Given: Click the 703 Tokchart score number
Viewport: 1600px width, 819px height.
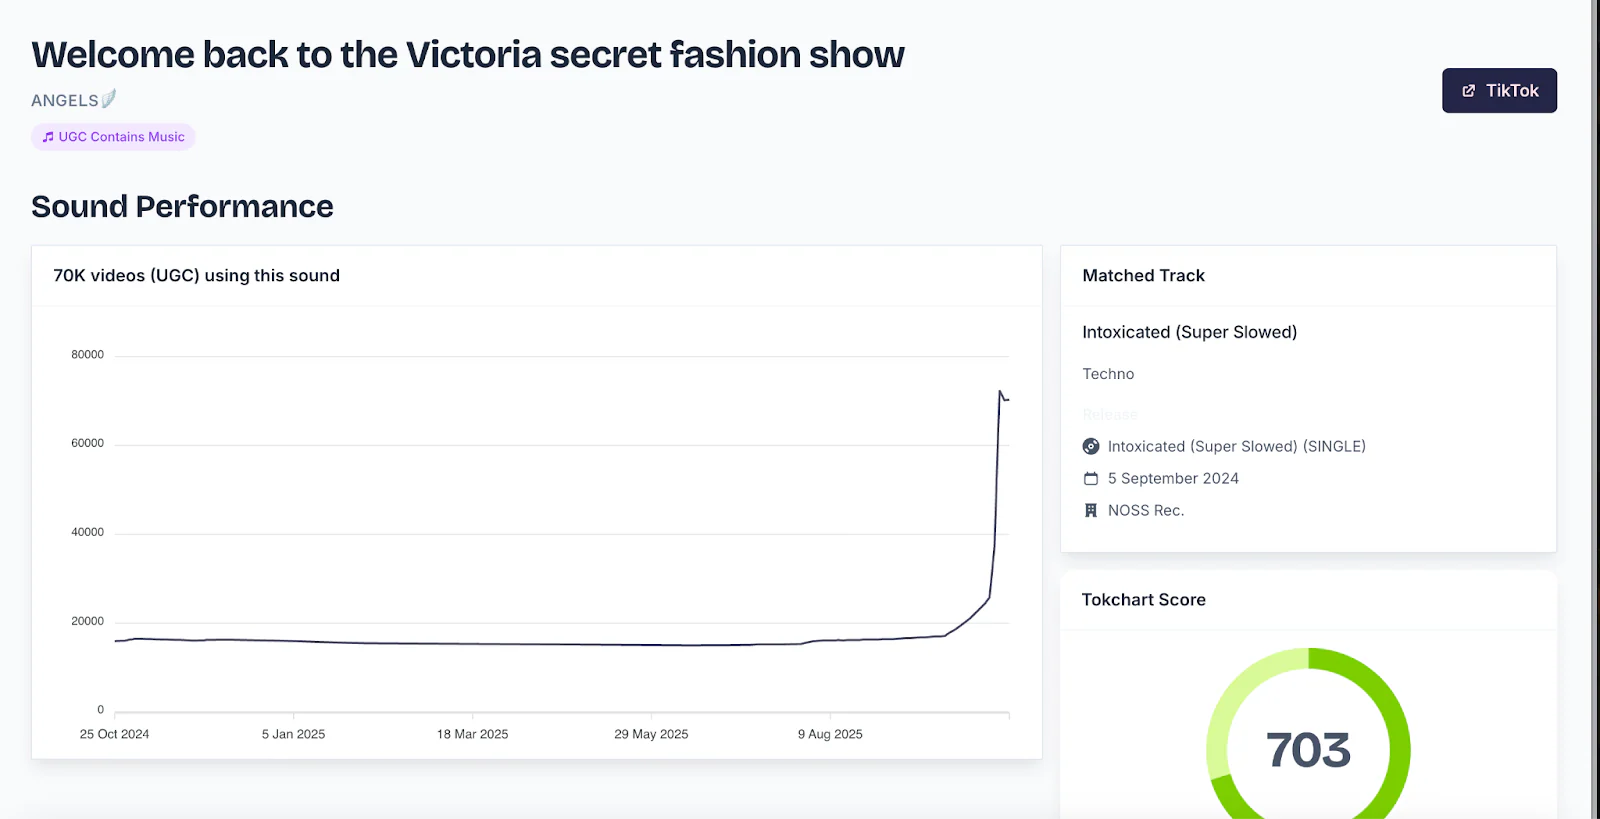Looking at the screenshot, I should pos(1308,750).
